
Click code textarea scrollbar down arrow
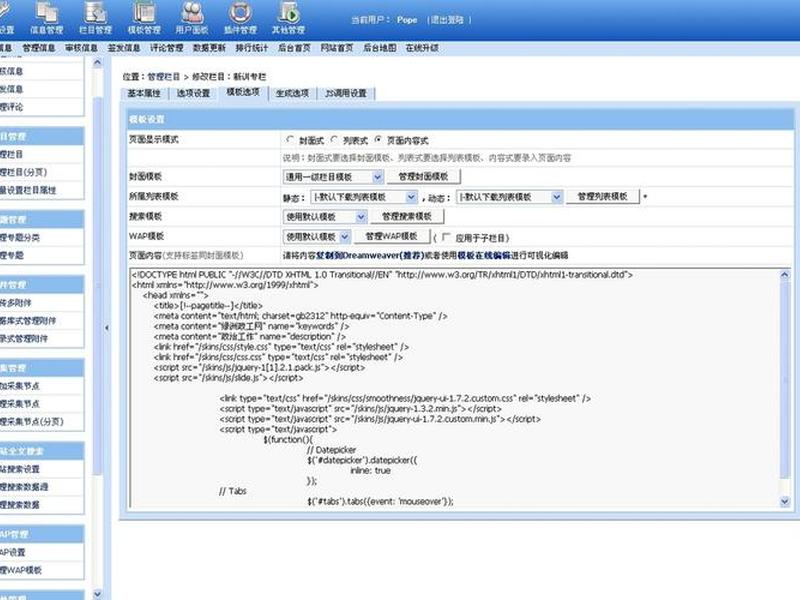[x=785, y=502]
